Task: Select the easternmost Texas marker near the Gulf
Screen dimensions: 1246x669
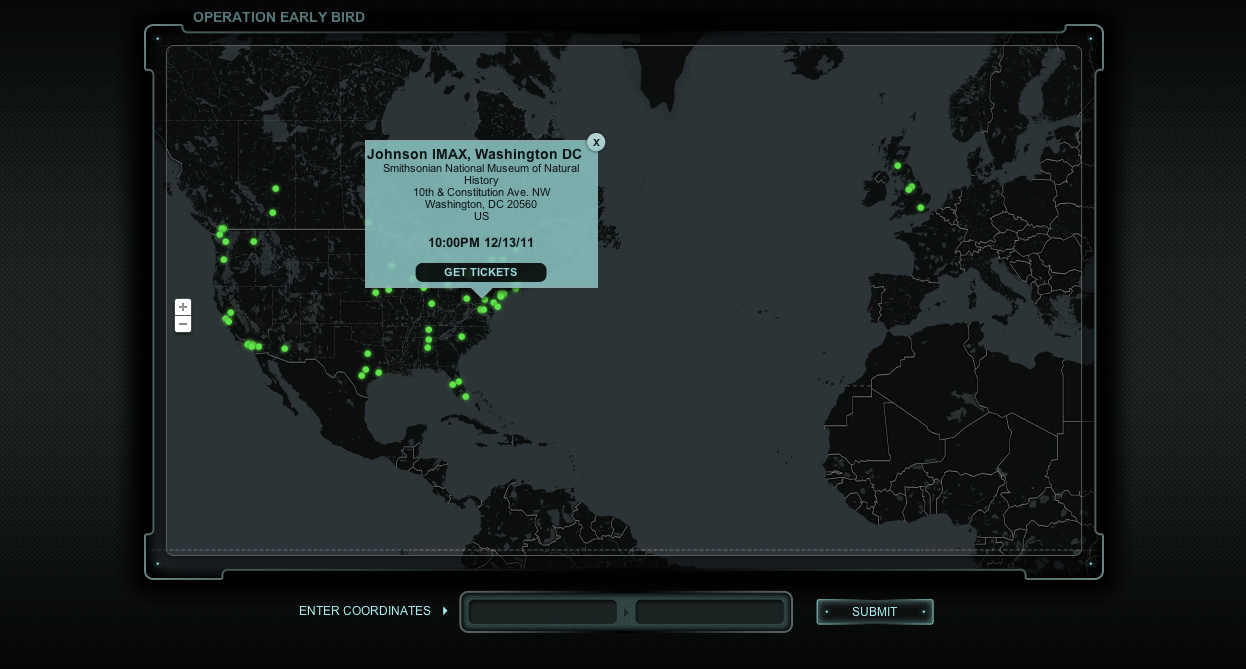Action: coord(379,373)
